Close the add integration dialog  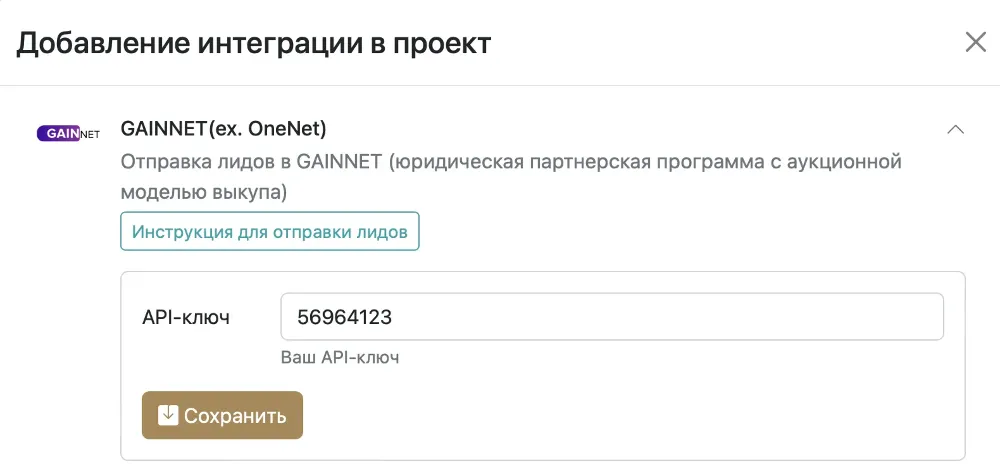point(975,42)
